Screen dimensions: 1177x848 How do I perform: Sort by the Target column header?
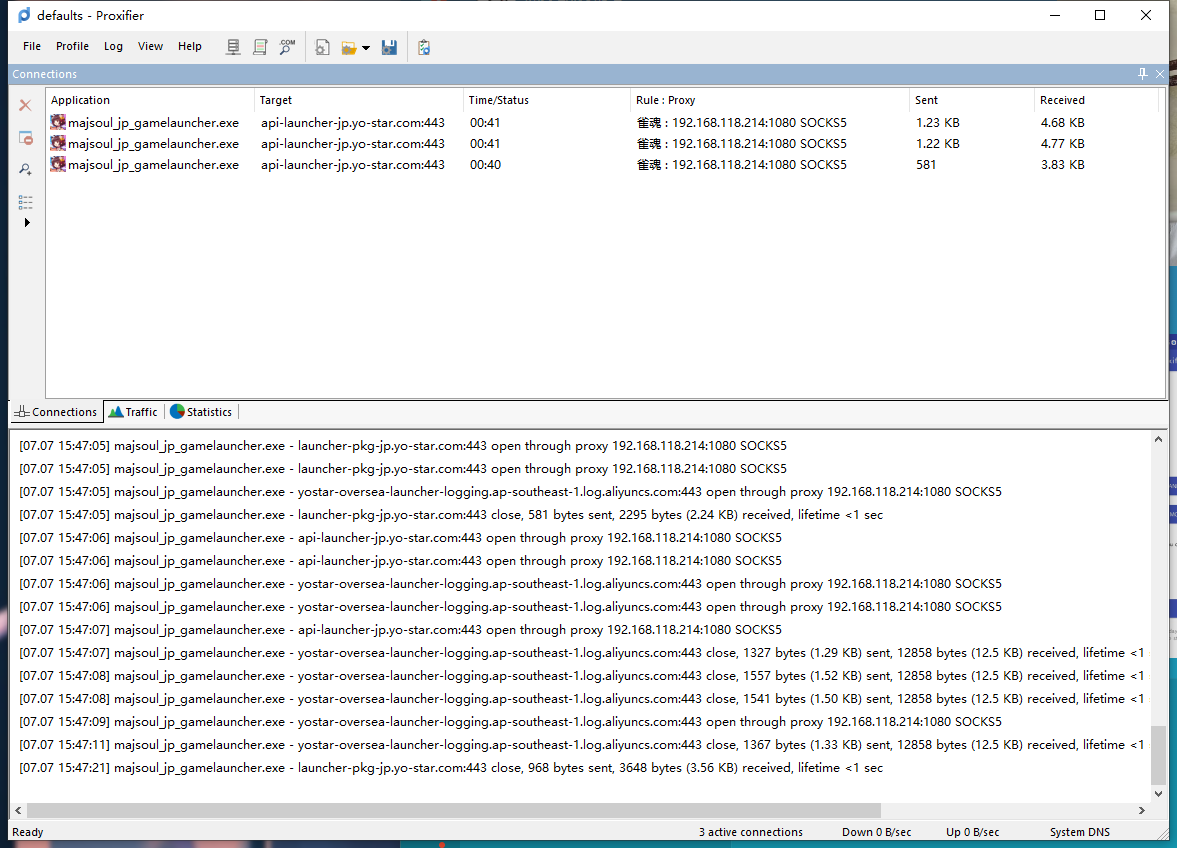click(x=359, y=100)
